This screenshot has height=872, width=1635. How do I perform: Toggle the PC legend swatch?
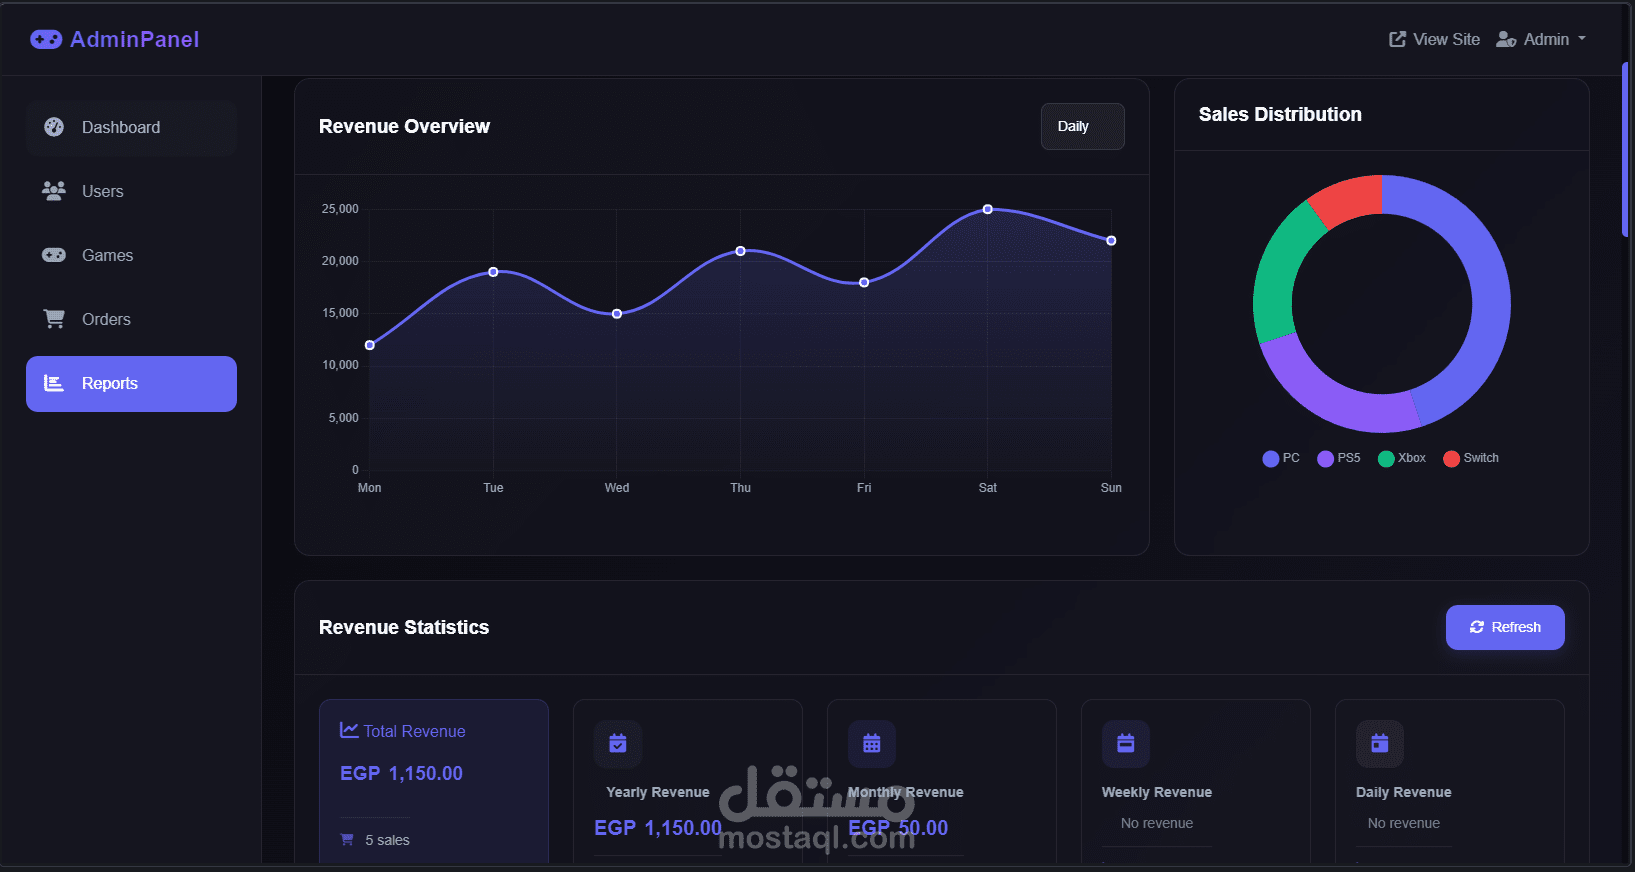(1271, 458)
